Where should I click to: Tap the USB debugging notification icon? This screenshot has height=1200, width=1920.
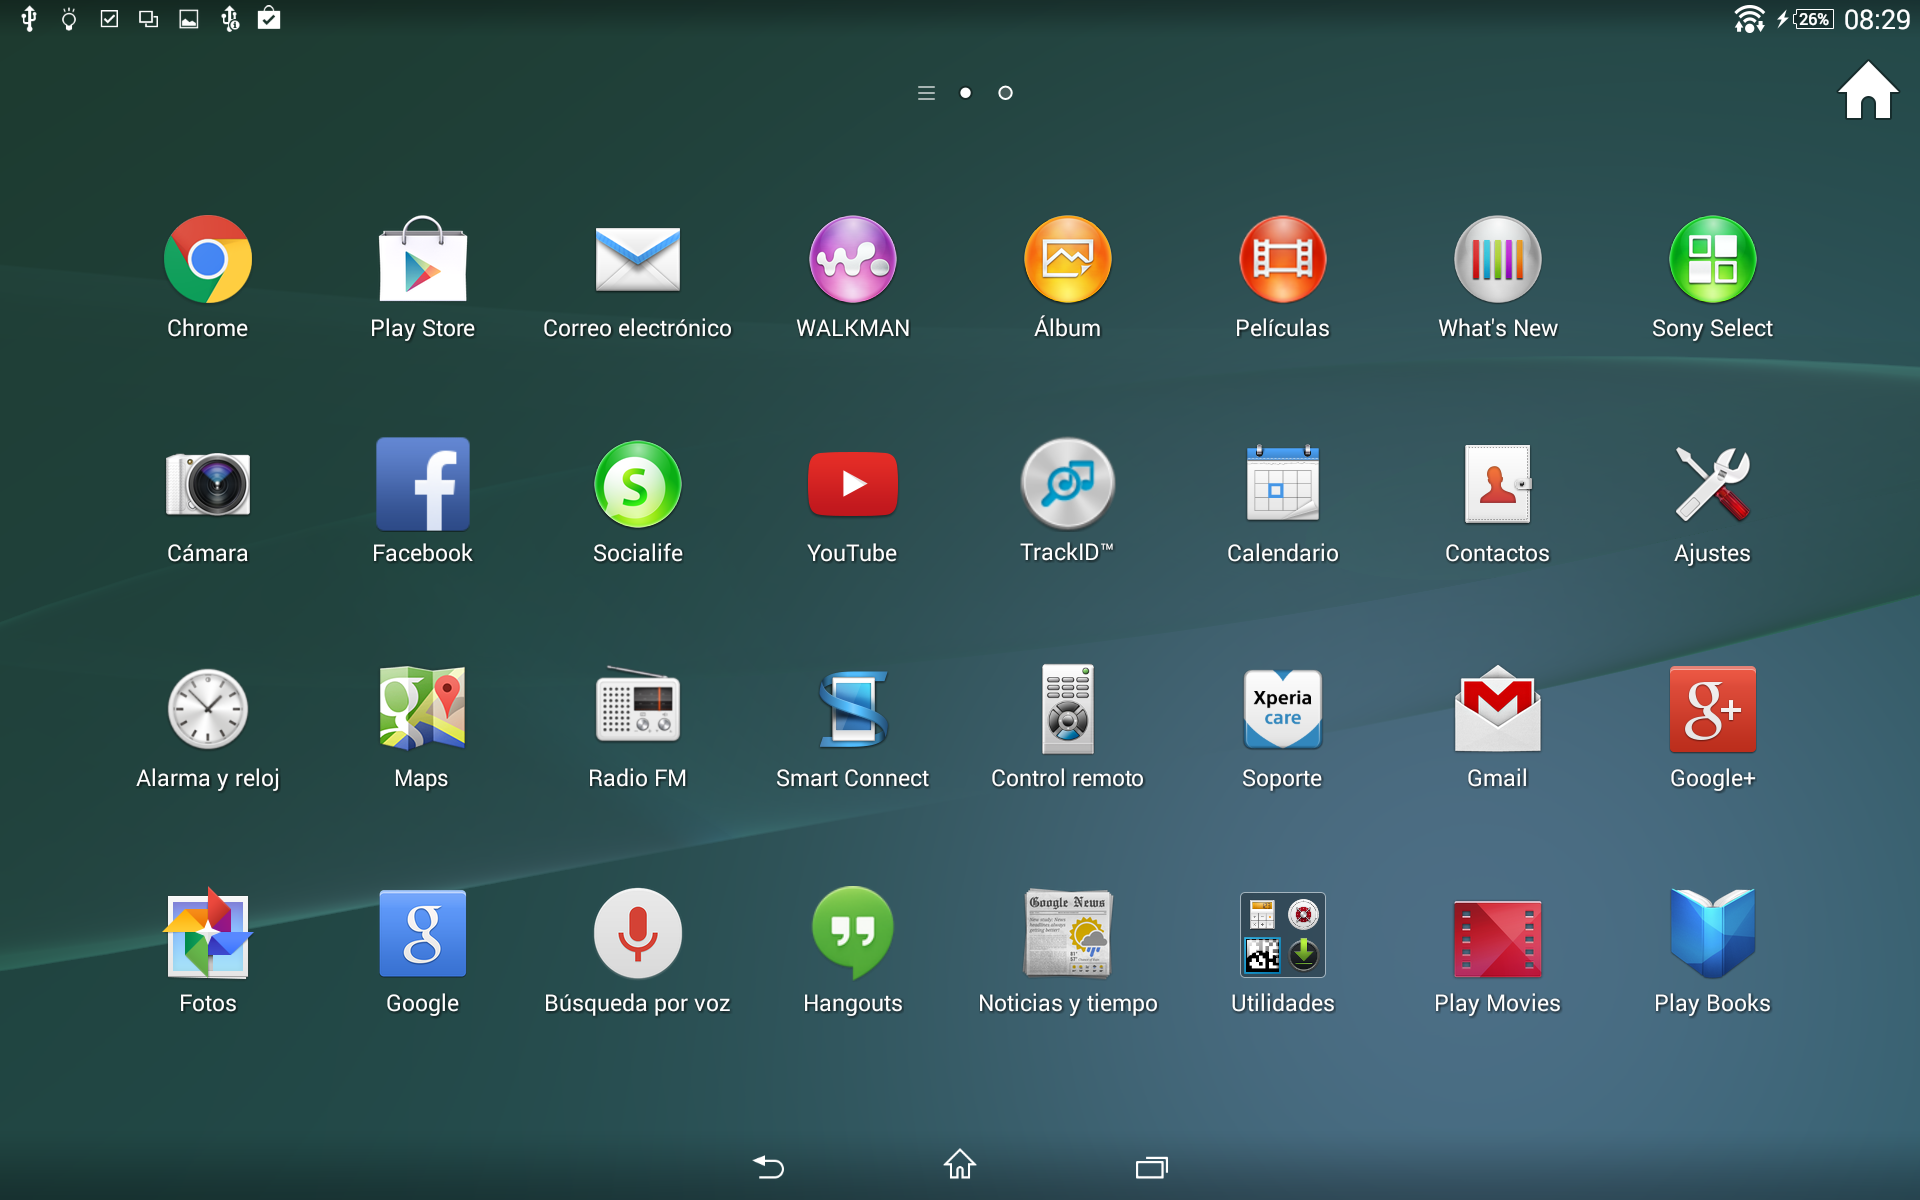pos(230,18)
